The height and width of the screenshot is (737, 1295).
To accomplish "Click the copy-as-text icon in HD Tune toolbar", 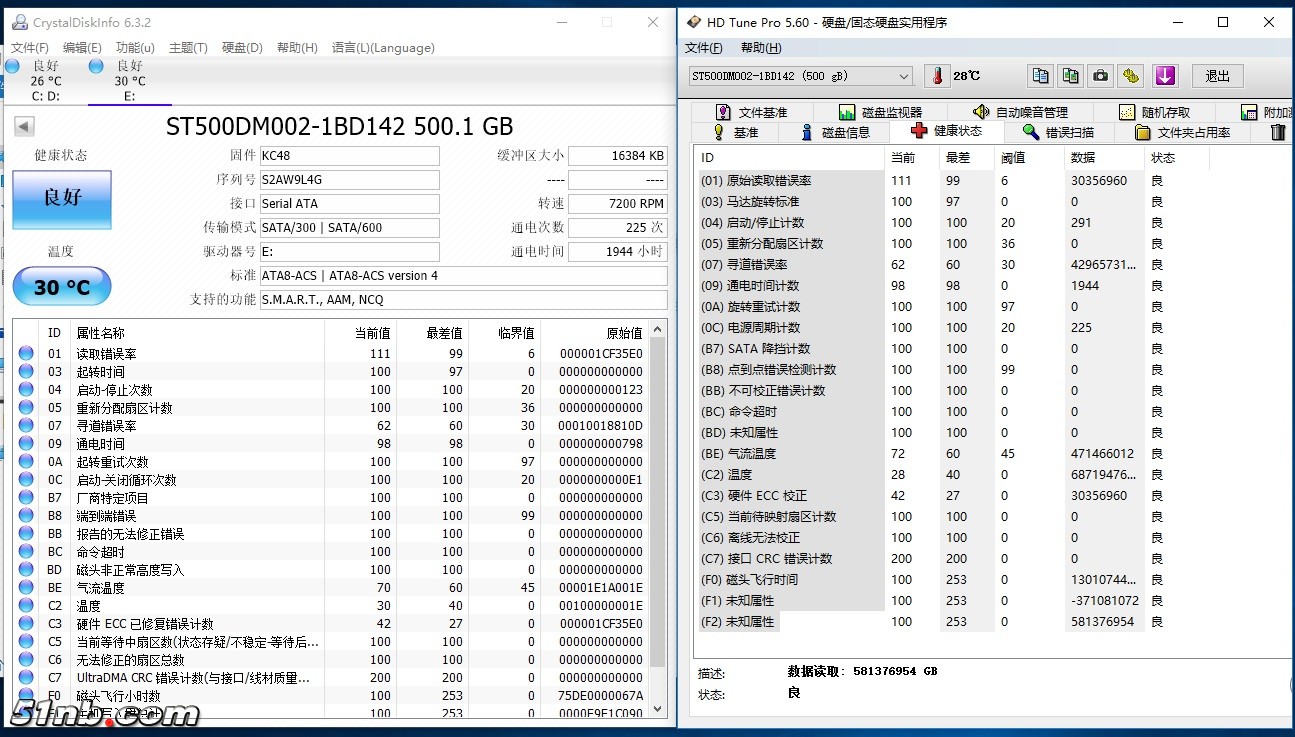I will [1039, 75].
